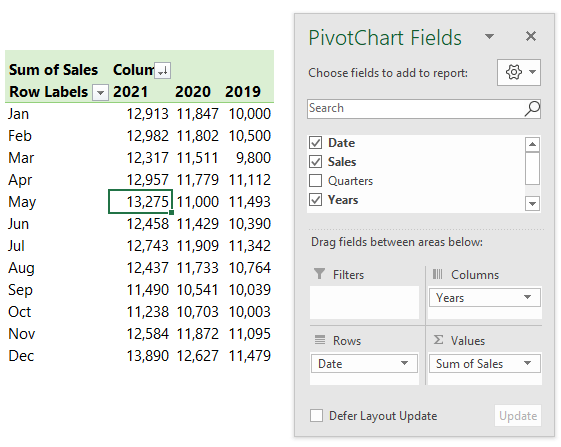Uncheck the Date field checkbox
This screenshot has width=561, height=447.
coord(316,143)
